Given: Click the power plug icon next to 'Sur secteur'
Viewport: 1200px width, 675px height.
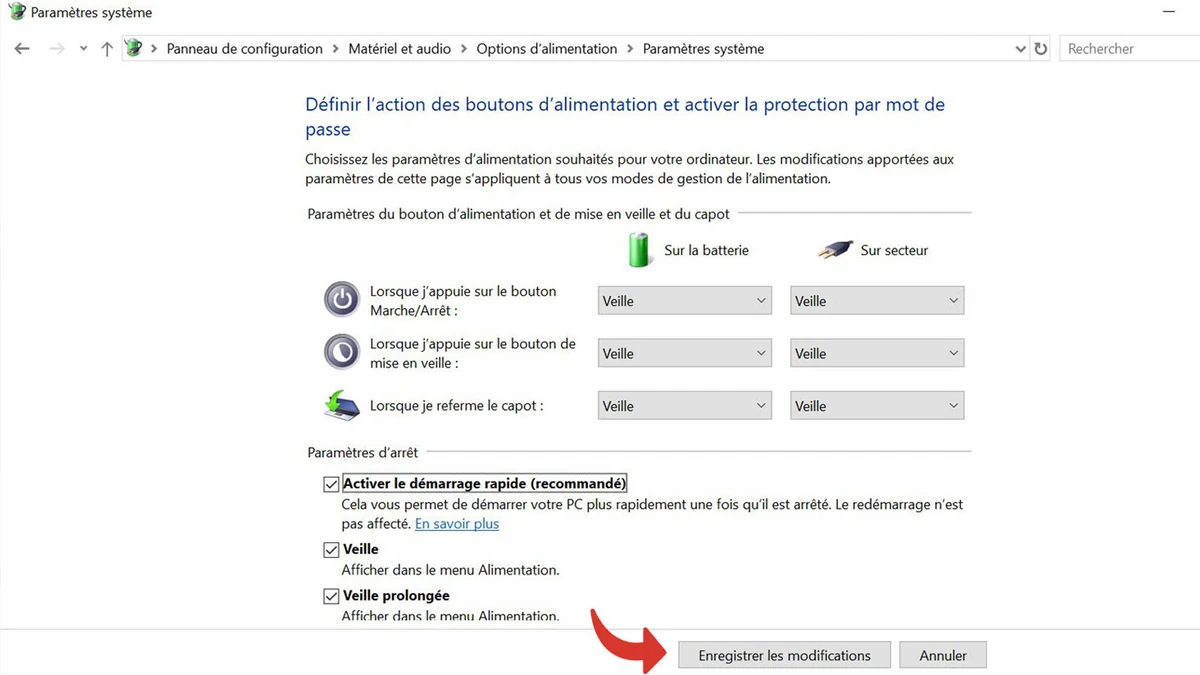Looking at the screenshot, I should [x=834, y=250].
